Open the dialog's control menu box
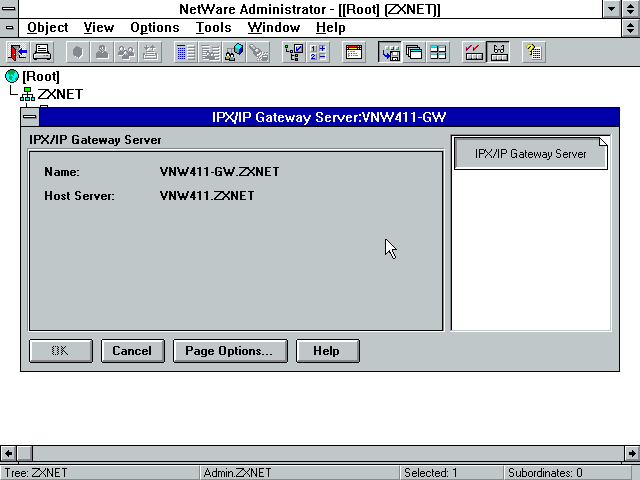Image resolution: width=640 pixels, height=480 pixels. coord(29,117)
